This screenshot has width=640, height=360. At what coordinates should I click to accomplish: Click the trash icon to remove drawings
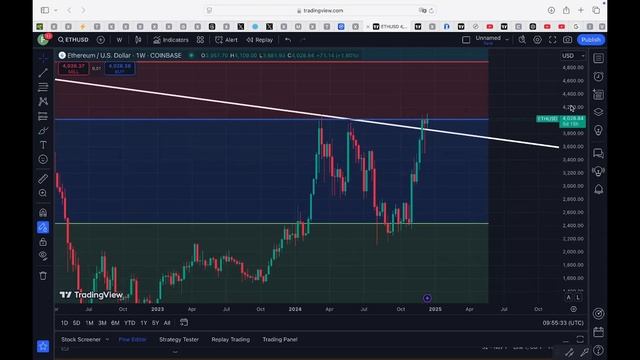pyautogui.click(x=43, y=276)
